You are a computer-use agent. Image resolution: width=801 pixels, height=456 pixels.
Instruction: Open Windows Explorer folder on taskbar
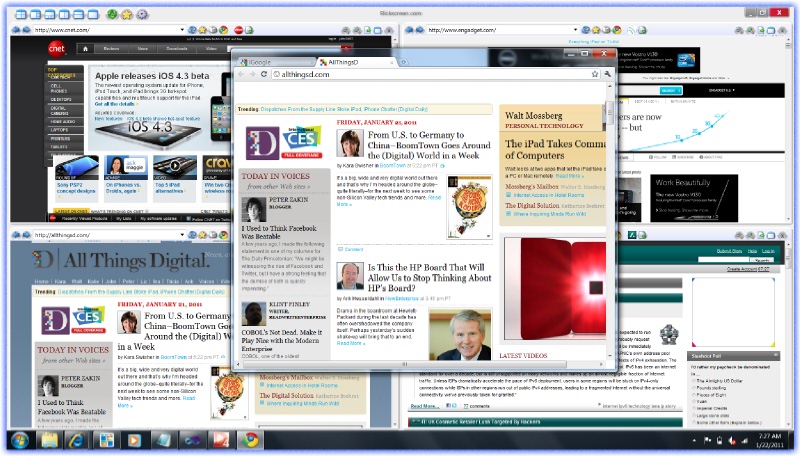point(50,440)
